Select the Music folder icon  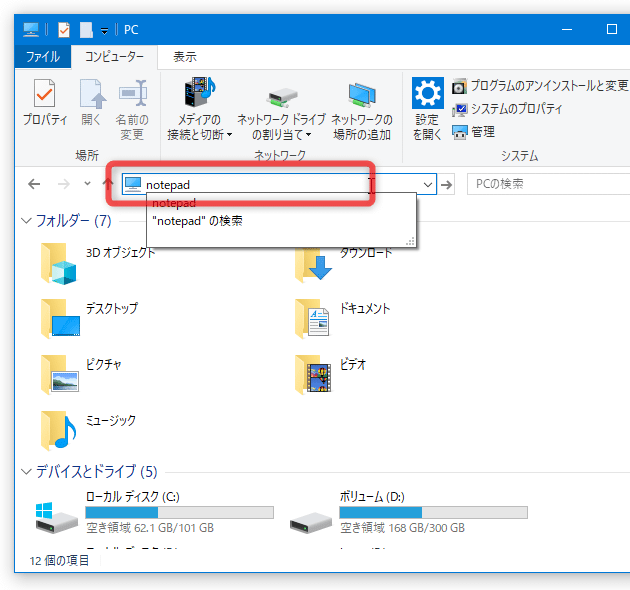point(59,430)
